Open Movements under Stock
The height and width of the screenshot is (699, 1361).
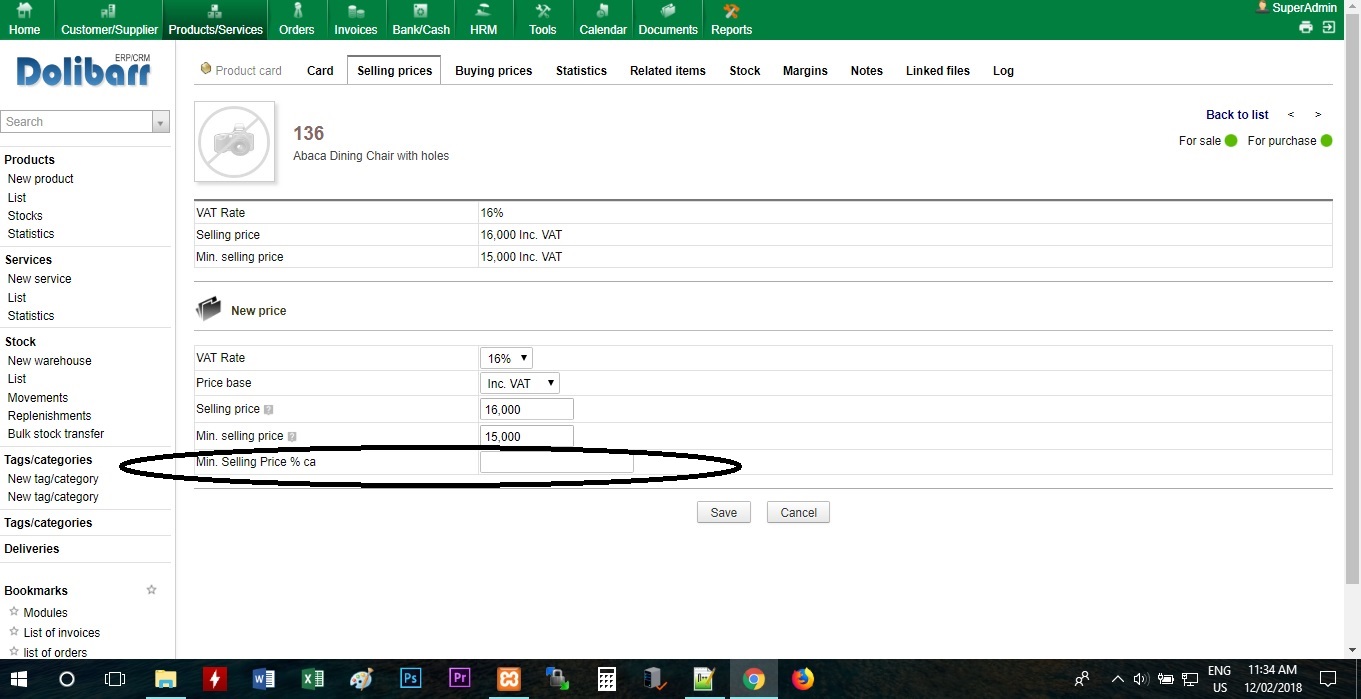pyautogui.click(x=38, y=398)
